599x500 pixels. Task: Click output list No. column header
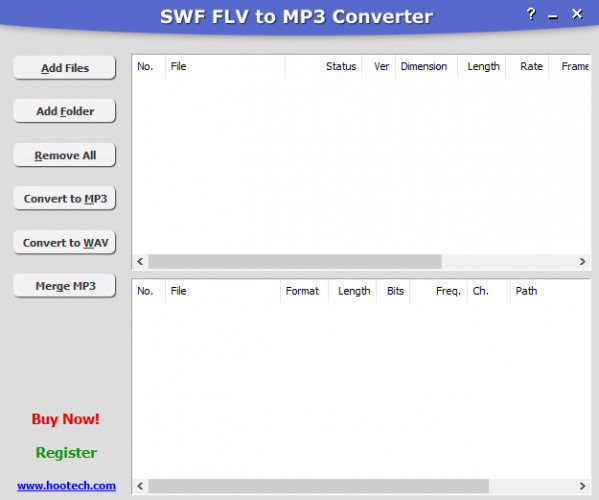[149, 291]
